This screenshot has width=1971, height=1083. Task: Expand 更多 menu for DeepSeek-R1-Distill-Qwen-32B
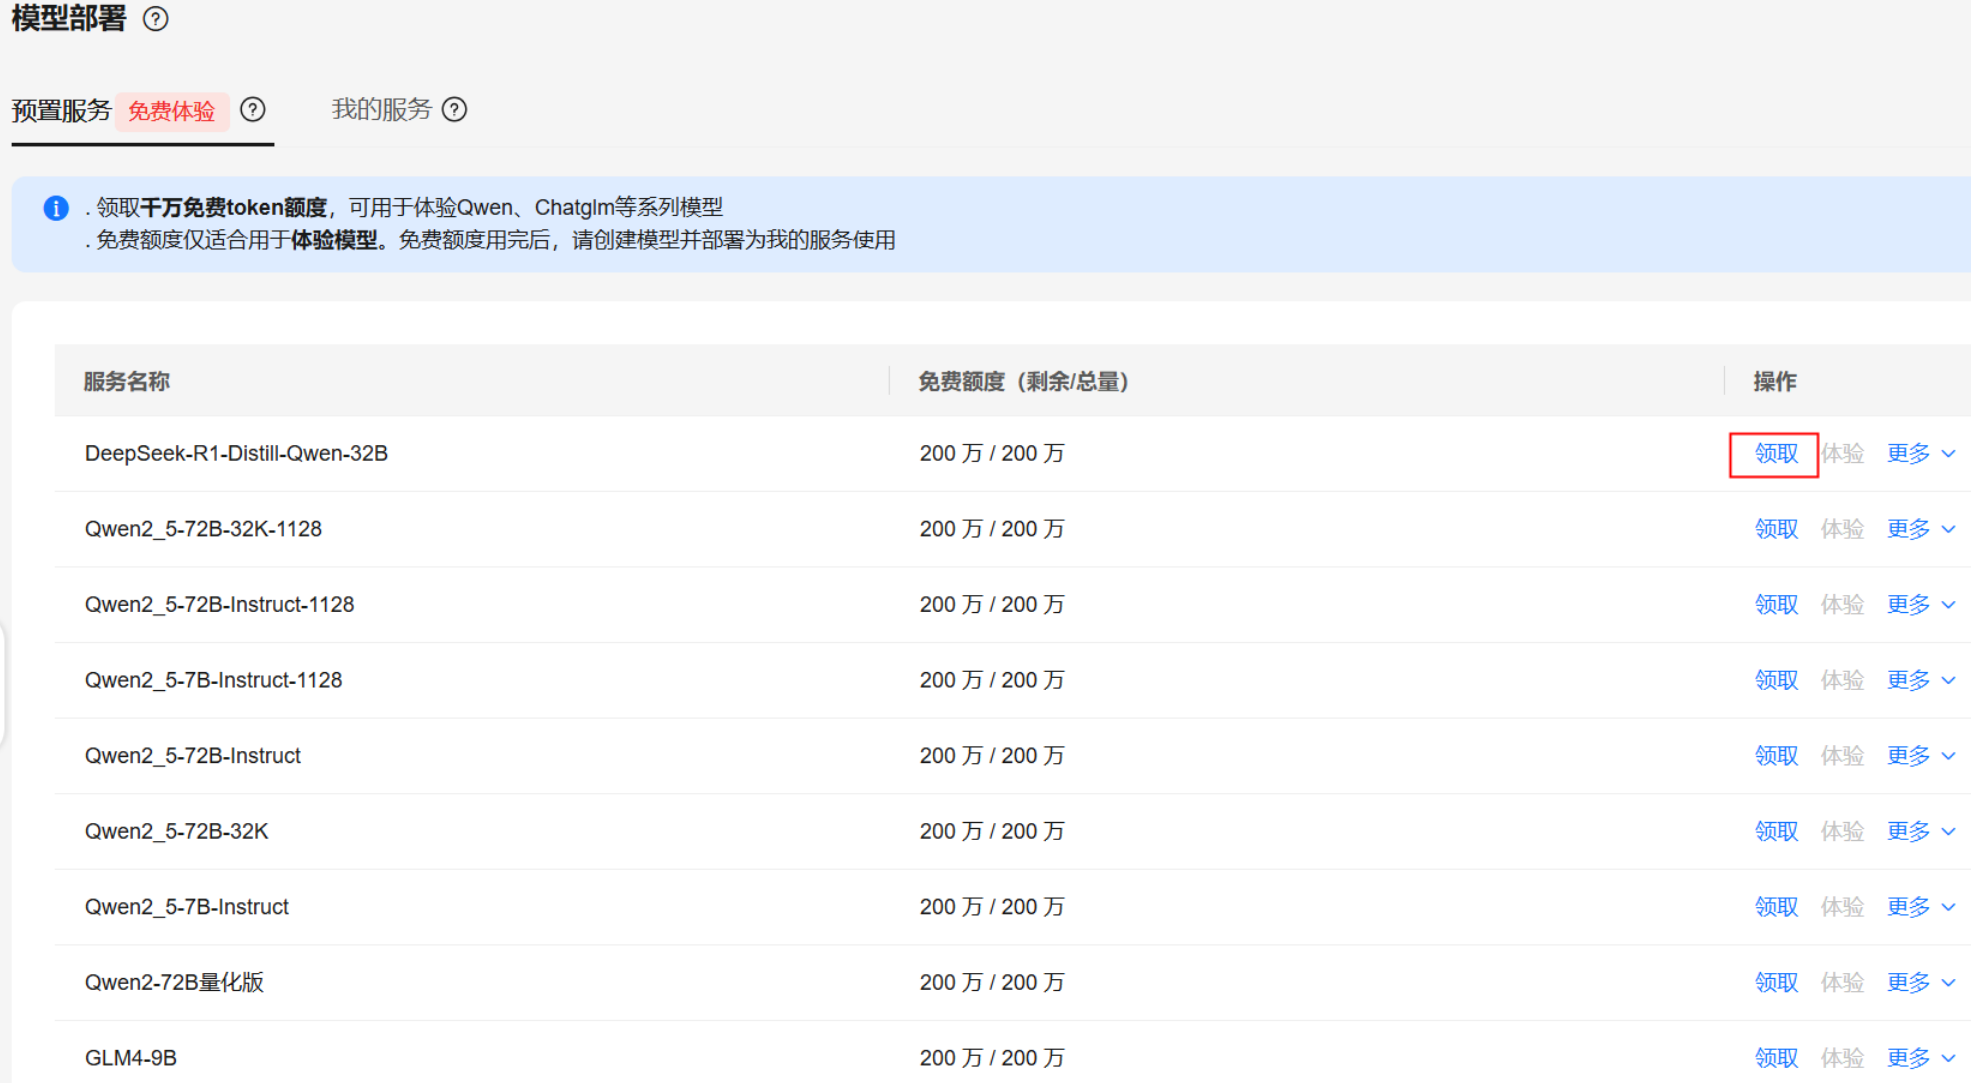coord(1920,454)
